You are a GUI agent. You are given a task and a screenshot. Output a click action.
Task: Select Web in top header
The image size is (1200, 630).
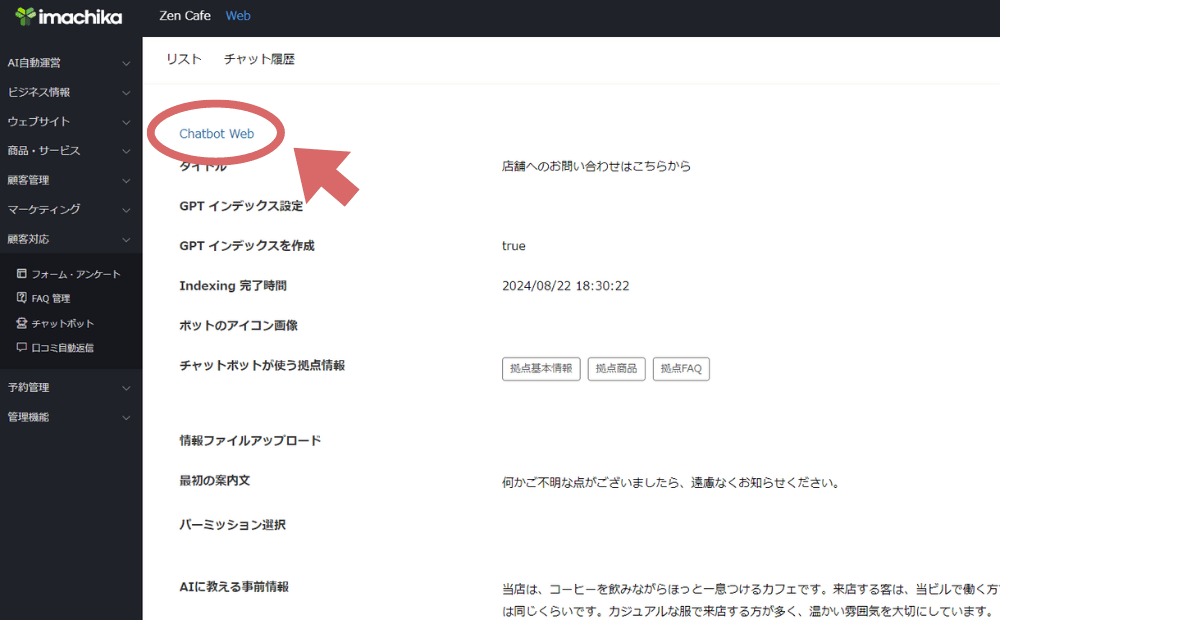238,16
